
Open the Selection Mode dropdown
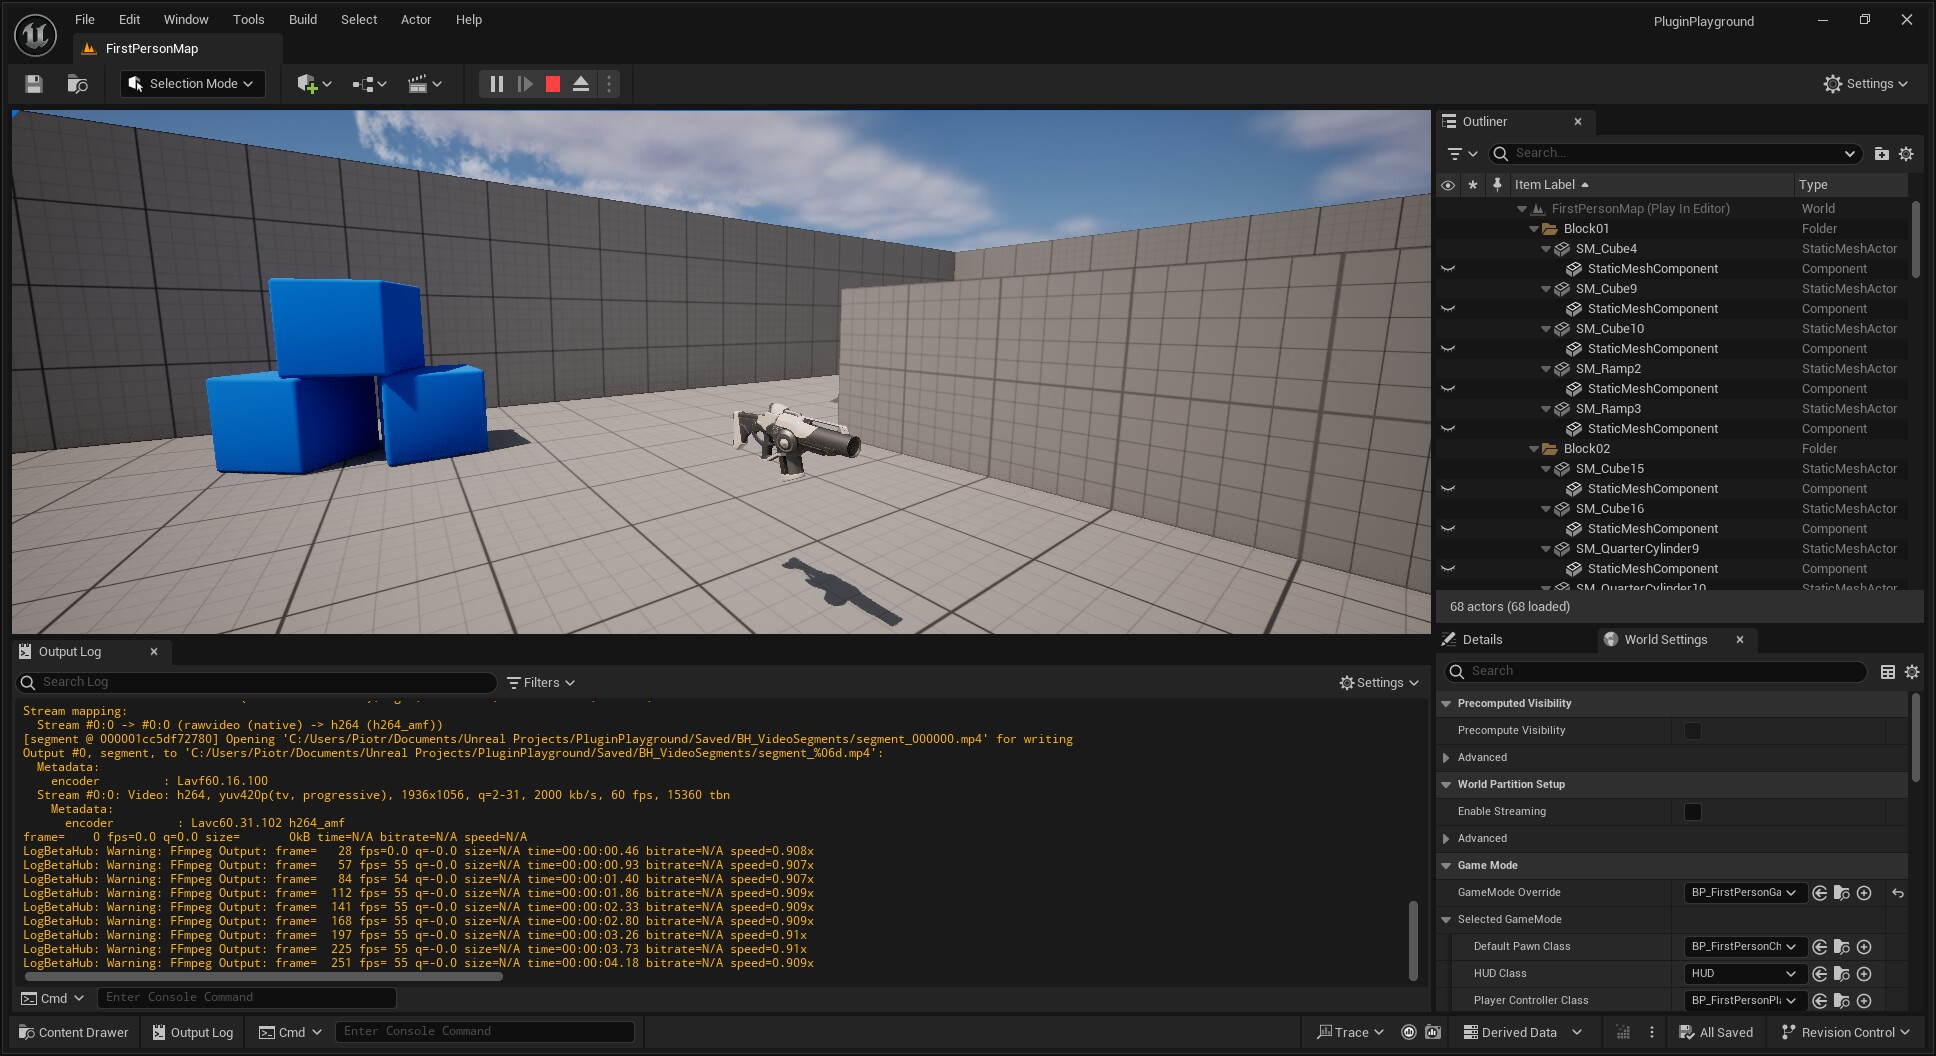click(193, 84)
